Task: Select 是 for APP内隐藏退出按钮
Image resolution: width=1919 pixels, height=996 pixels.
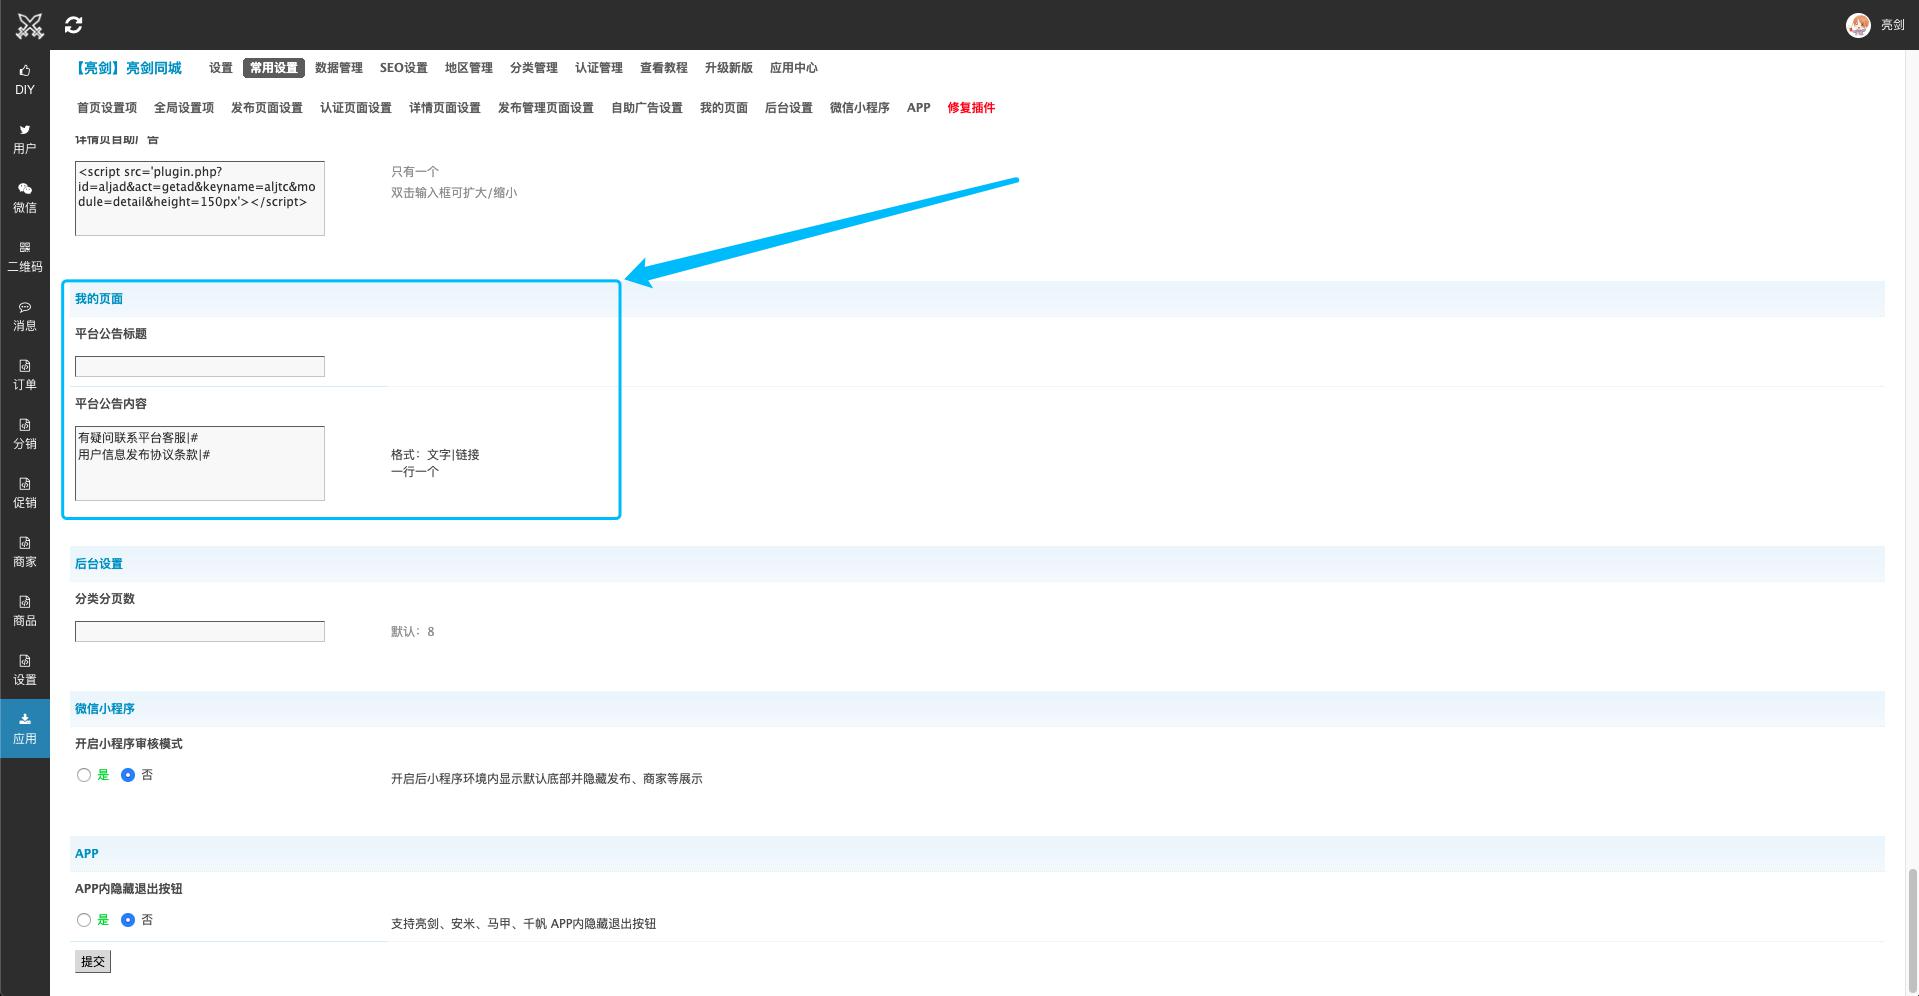Action: (84, 920)
